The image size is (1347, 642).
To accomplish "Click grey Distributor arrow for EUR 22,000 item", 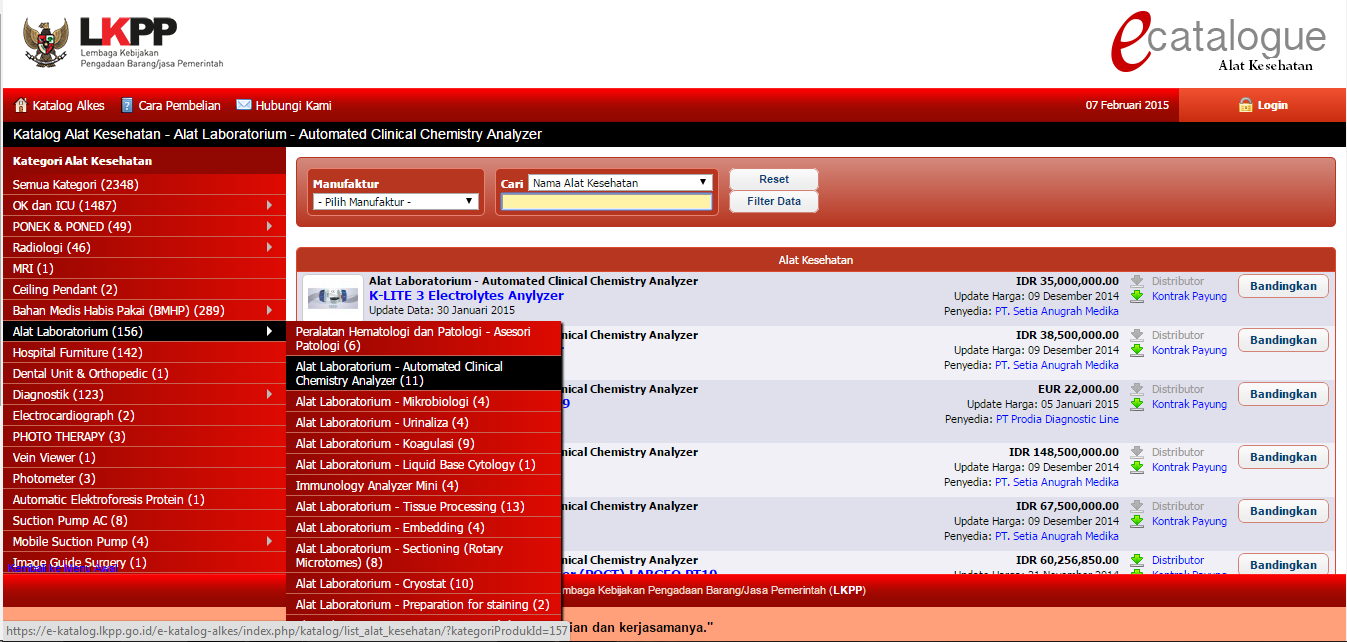I will [1137, 389].
